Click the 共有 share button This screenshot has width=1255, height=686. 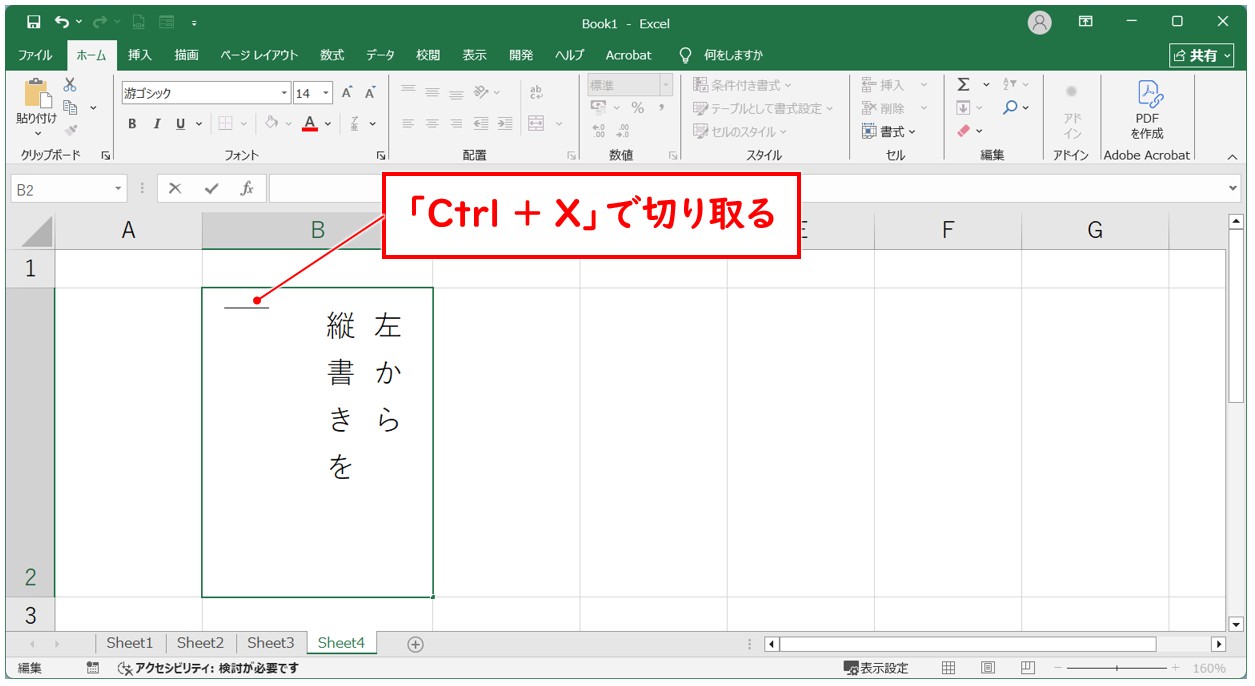1203,55
